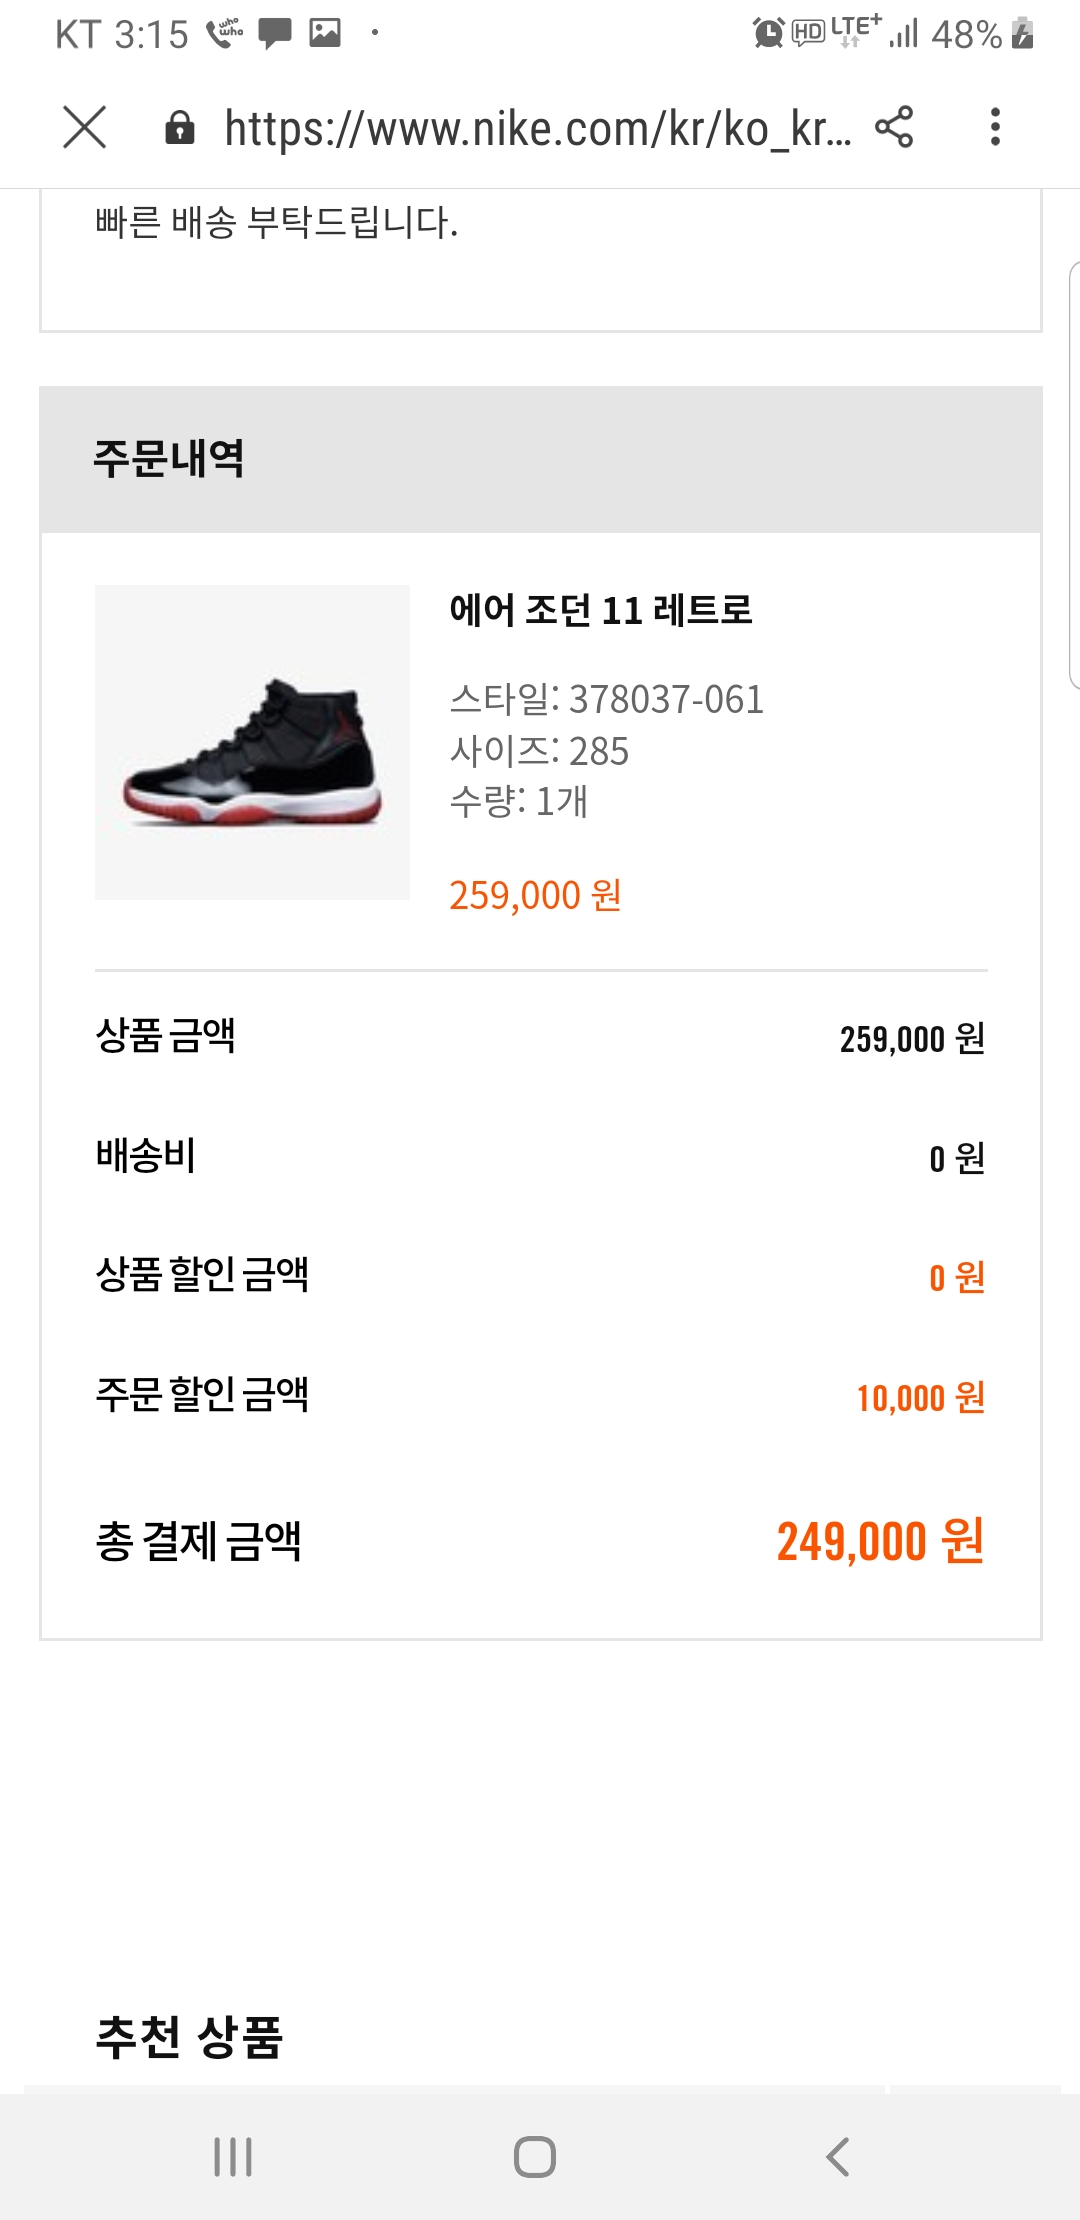Tap the 에어 조던 11 레트로 product title
The width and height of the screenshot is (1080, 2220).
(601, 610)
